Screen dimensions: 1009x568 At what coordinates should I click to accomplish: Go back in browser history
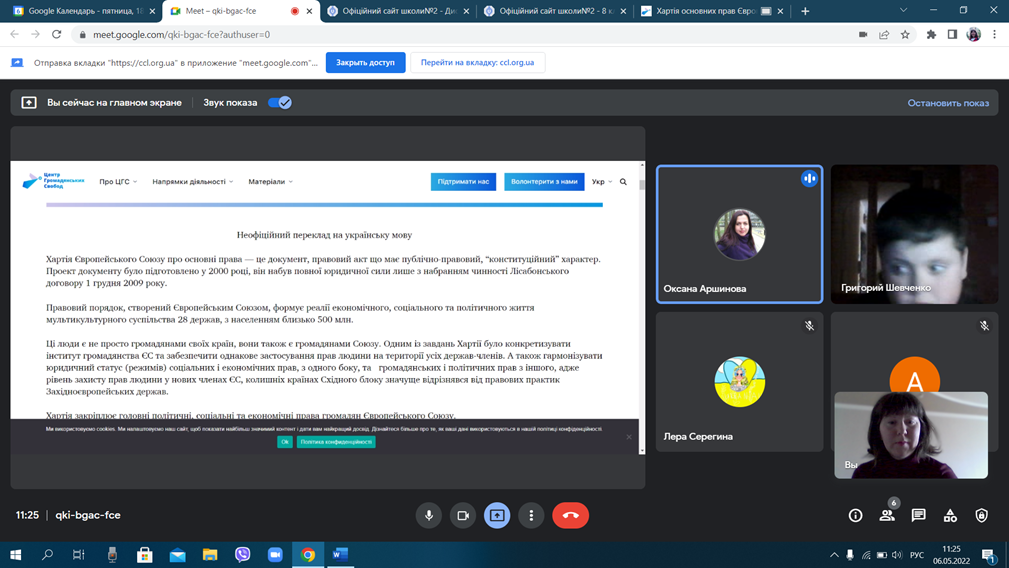(x=14, y=35)
